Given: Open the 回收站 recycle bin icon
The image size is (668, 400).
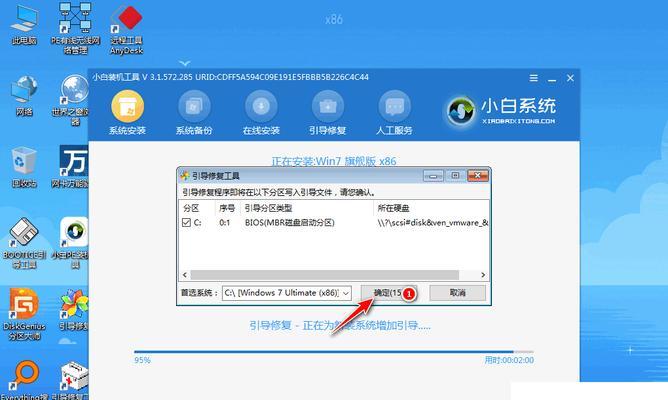Looking at the screenshot, I should click(x=24, y=167).
